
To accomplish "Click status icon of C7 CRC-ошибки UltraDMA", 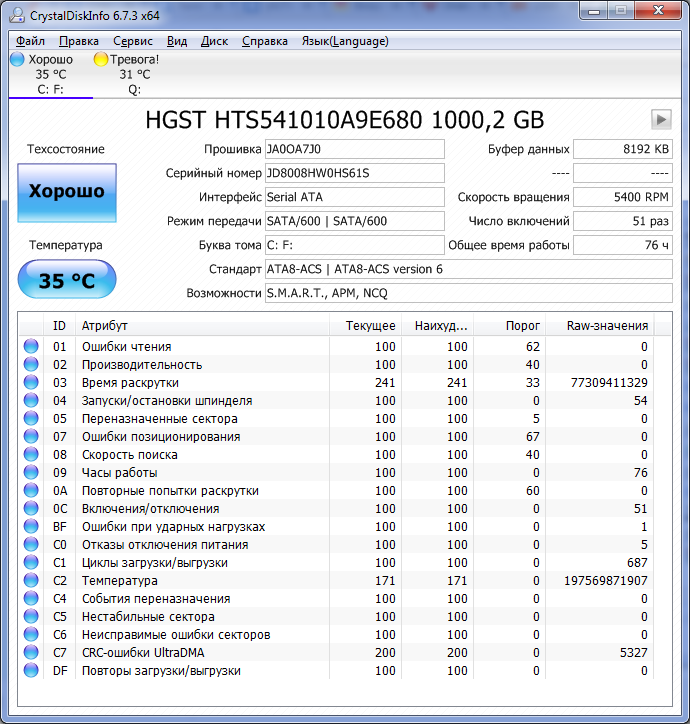I will (x=31, y=653).
